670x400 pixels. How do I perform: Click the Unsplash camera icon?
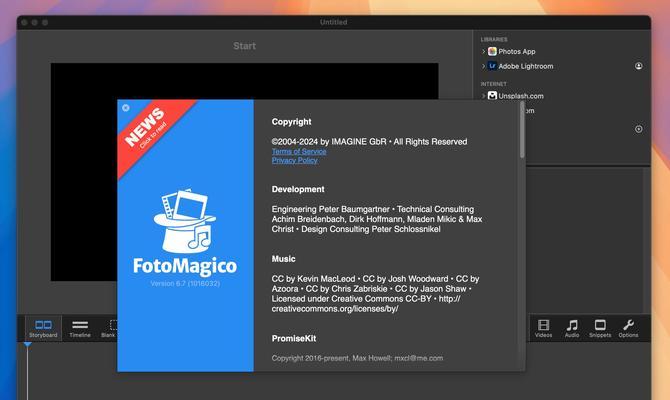492,96
